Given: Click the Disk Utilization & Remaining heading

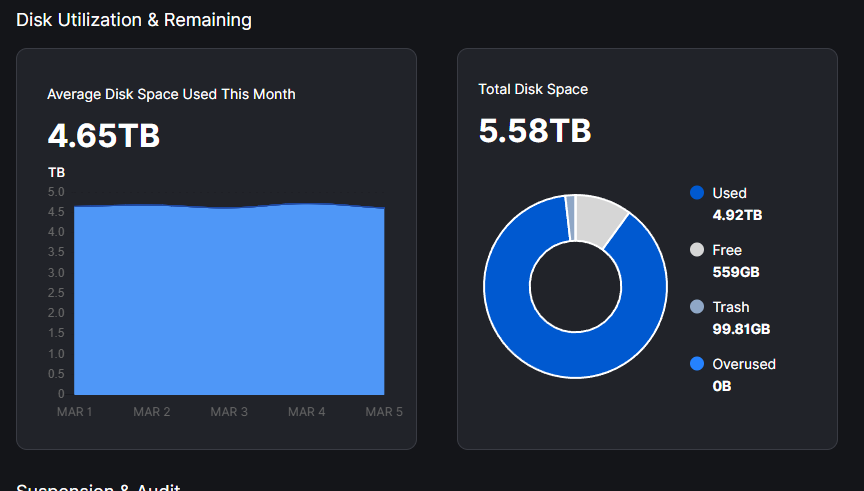Looking at the screenshot, I should coord(134,20).
